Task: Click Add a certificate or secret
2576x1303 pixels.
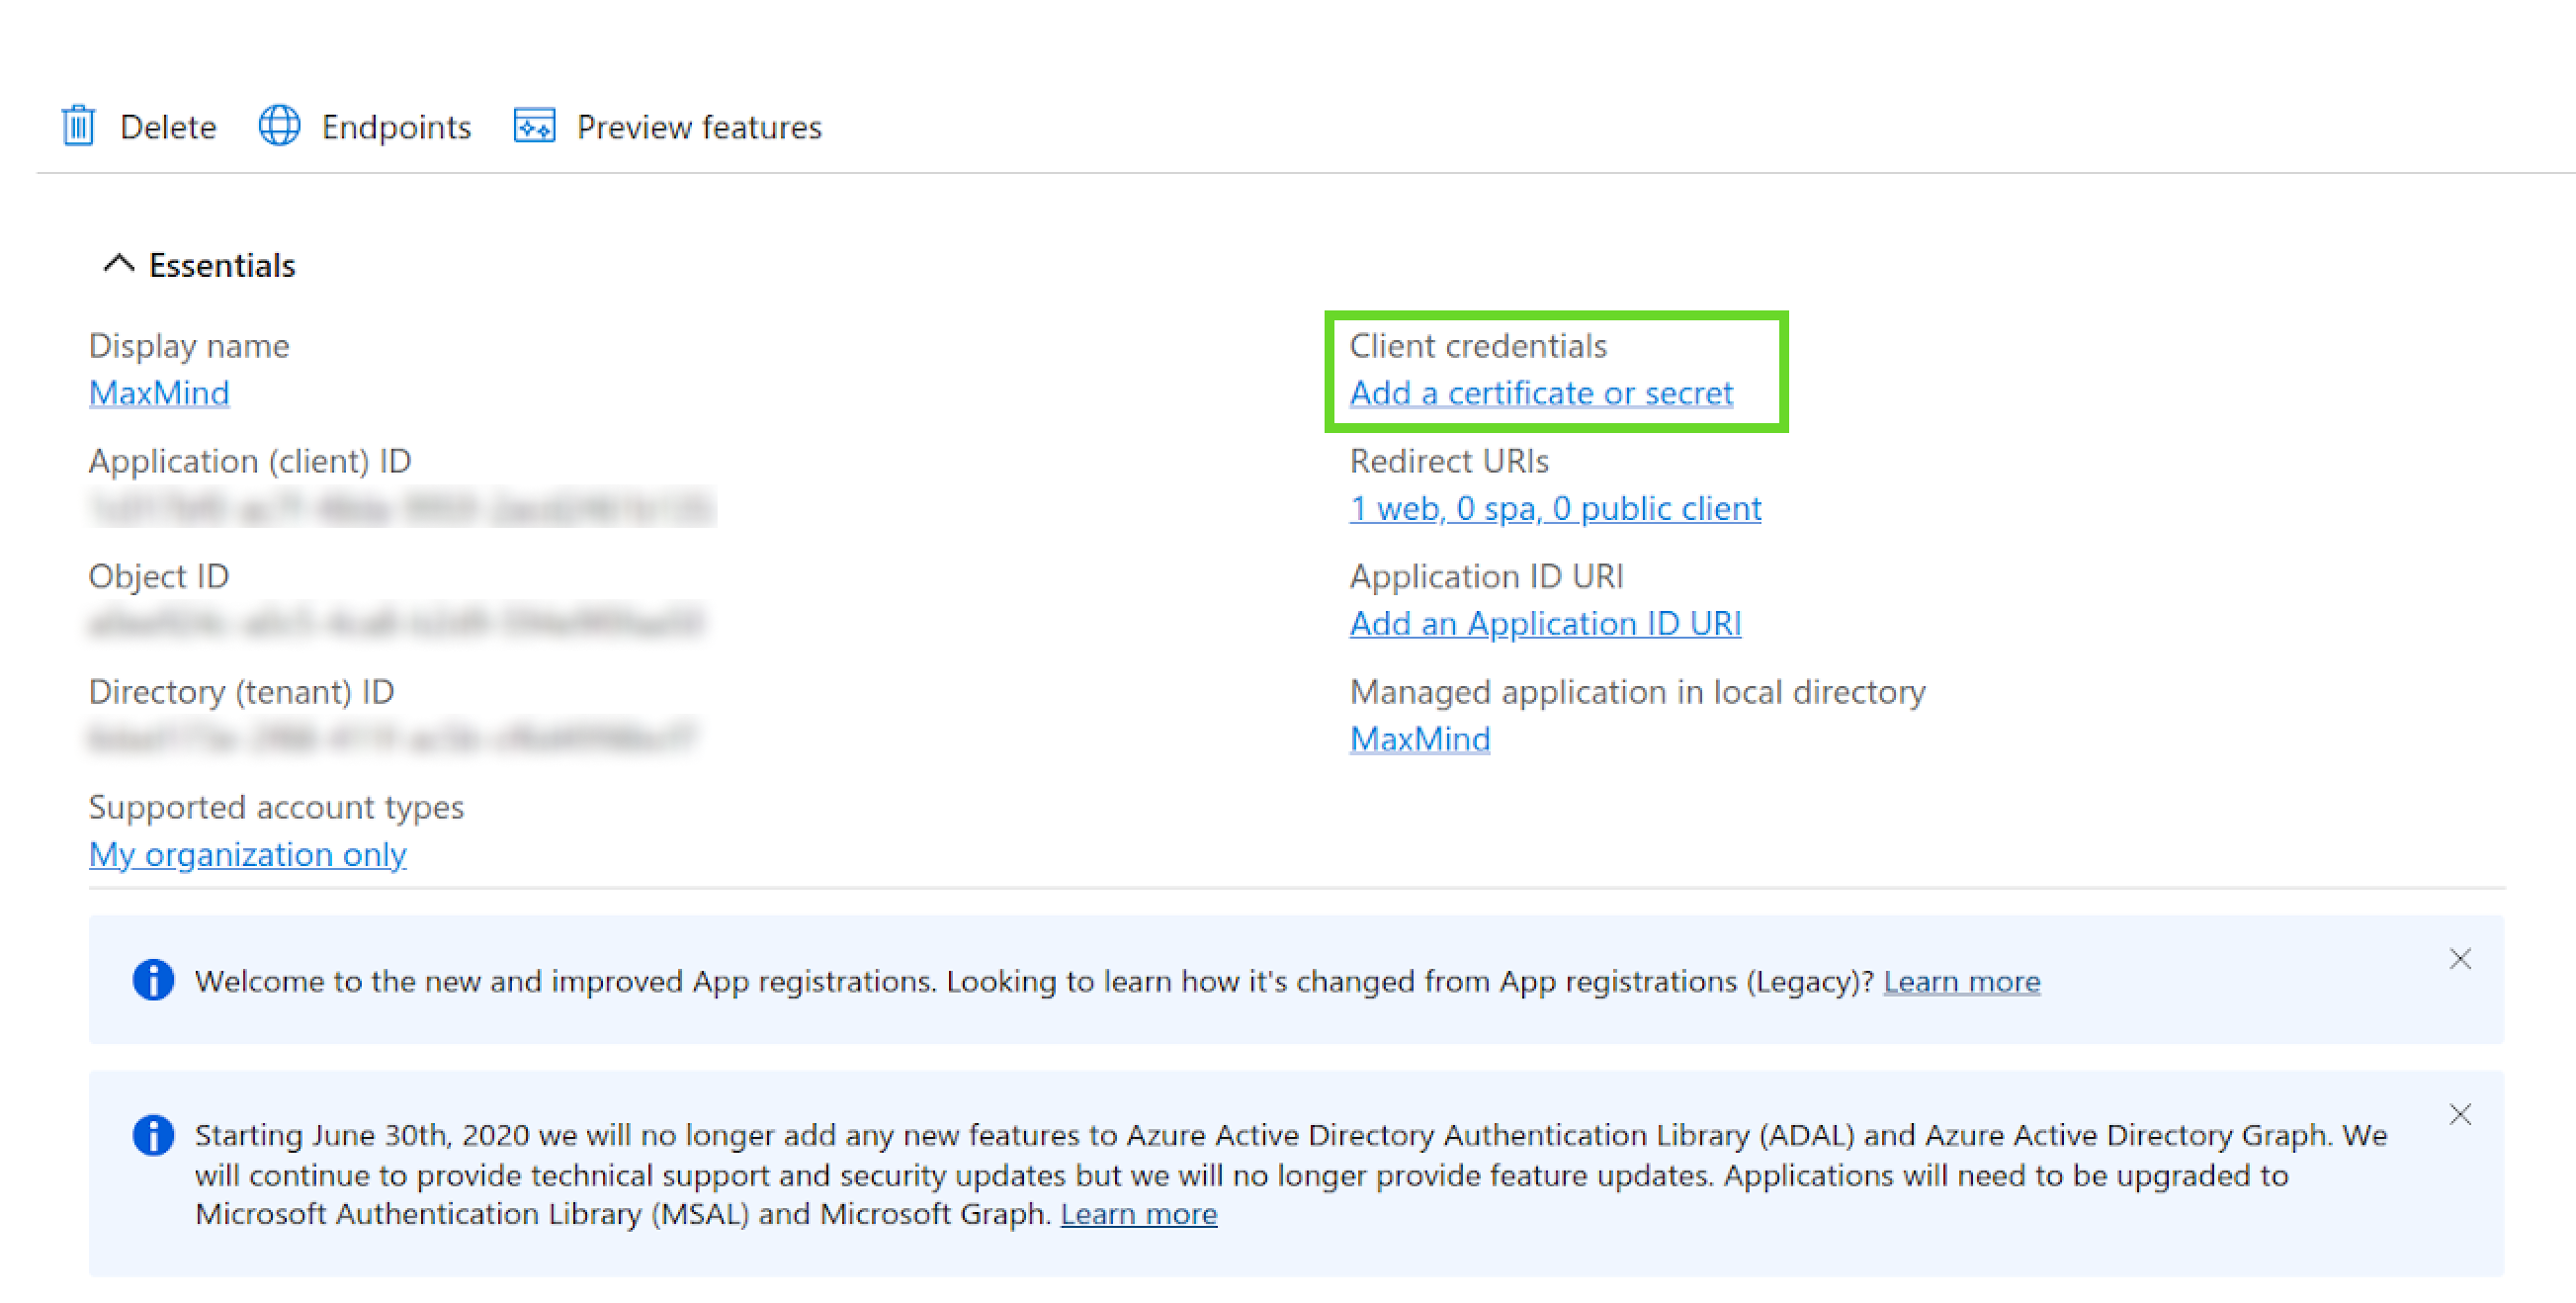Action: 1540,393
